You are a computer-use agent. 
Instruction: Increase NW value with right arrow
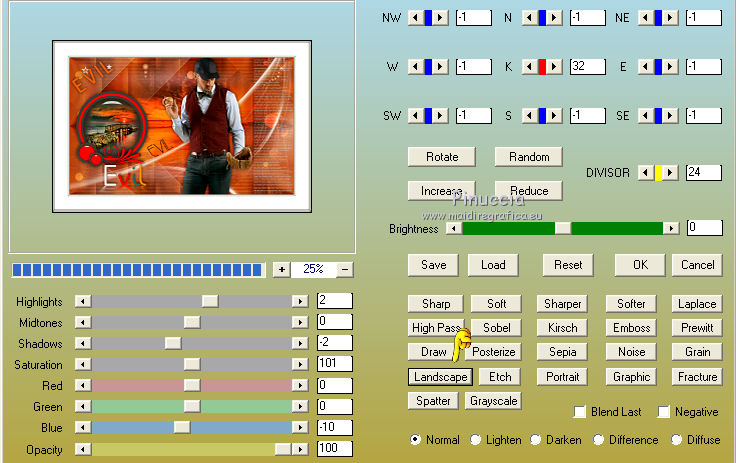[x=440, y=18]
